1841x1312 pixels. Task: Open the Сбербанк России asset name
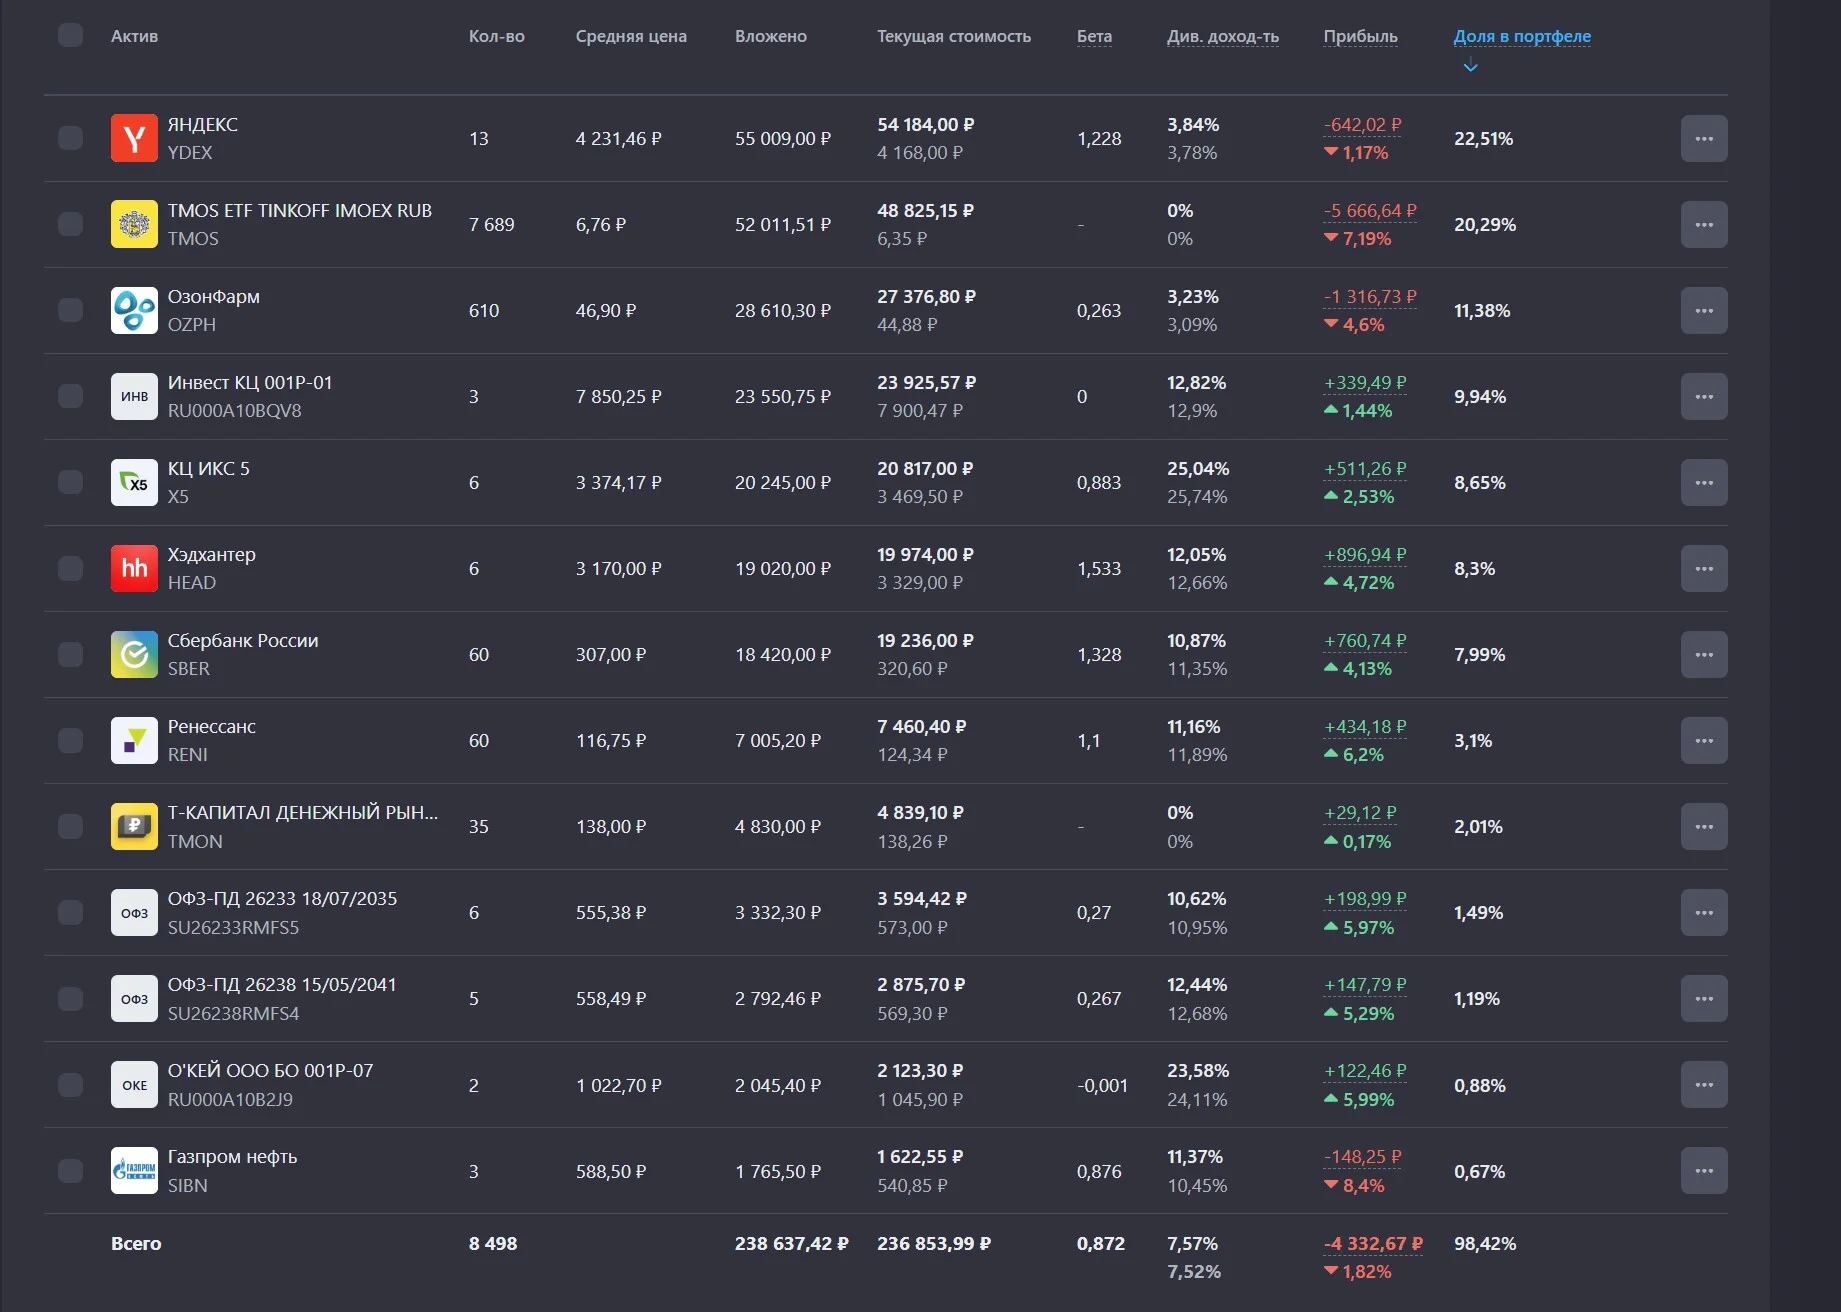point(243,640)
